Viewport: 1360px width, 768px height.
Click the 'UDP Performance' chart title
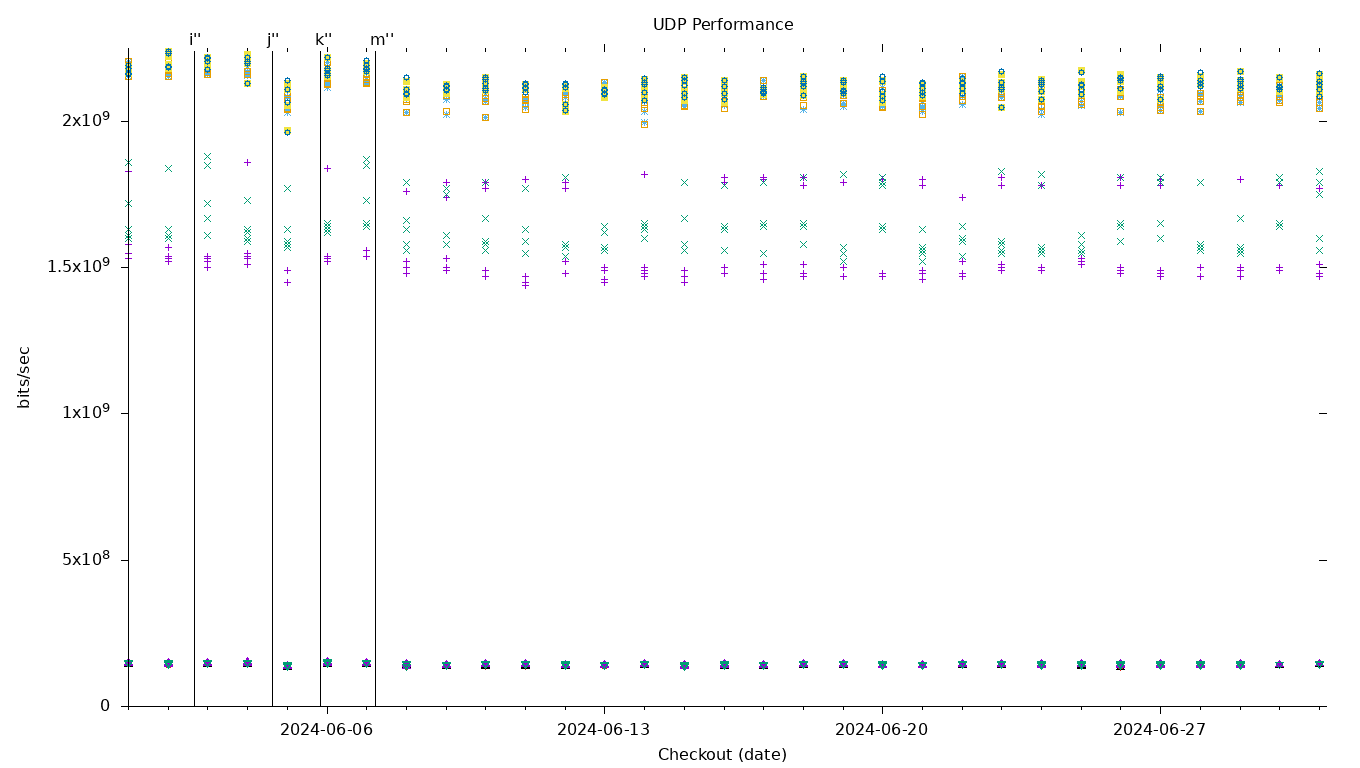[x=723, y=25]
